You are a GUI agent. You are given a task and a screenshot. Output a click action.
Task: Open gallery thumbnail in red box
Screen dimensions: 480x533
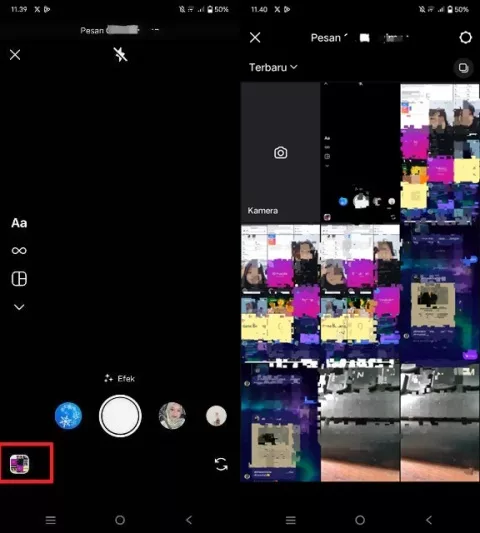tap(19, 464)
